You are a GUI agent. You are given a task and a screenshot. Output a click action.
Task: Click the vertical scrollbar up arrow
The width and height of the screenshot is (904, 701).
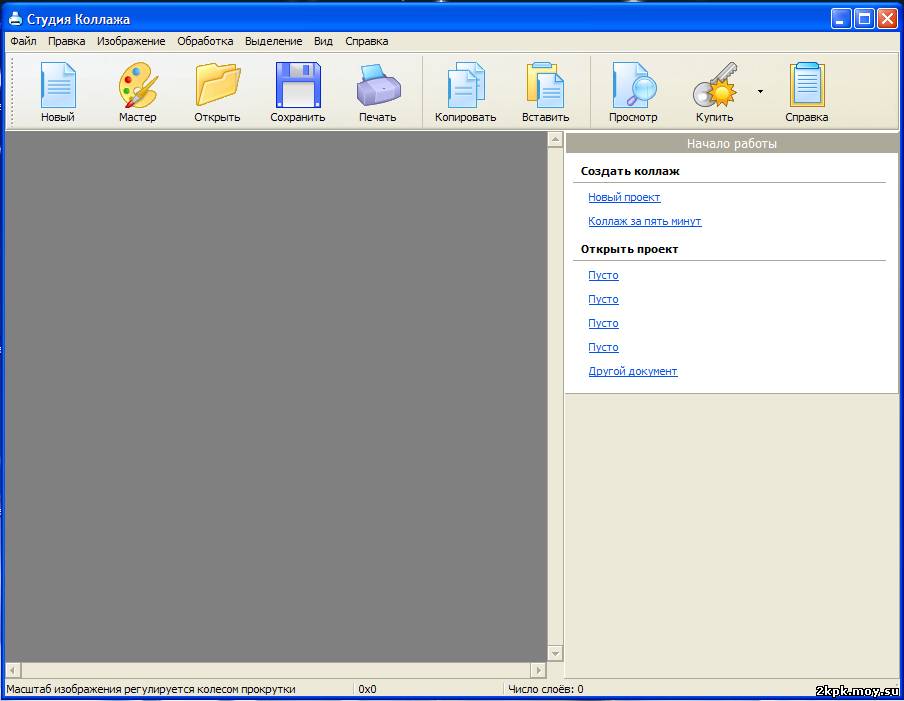coord(555,140)
